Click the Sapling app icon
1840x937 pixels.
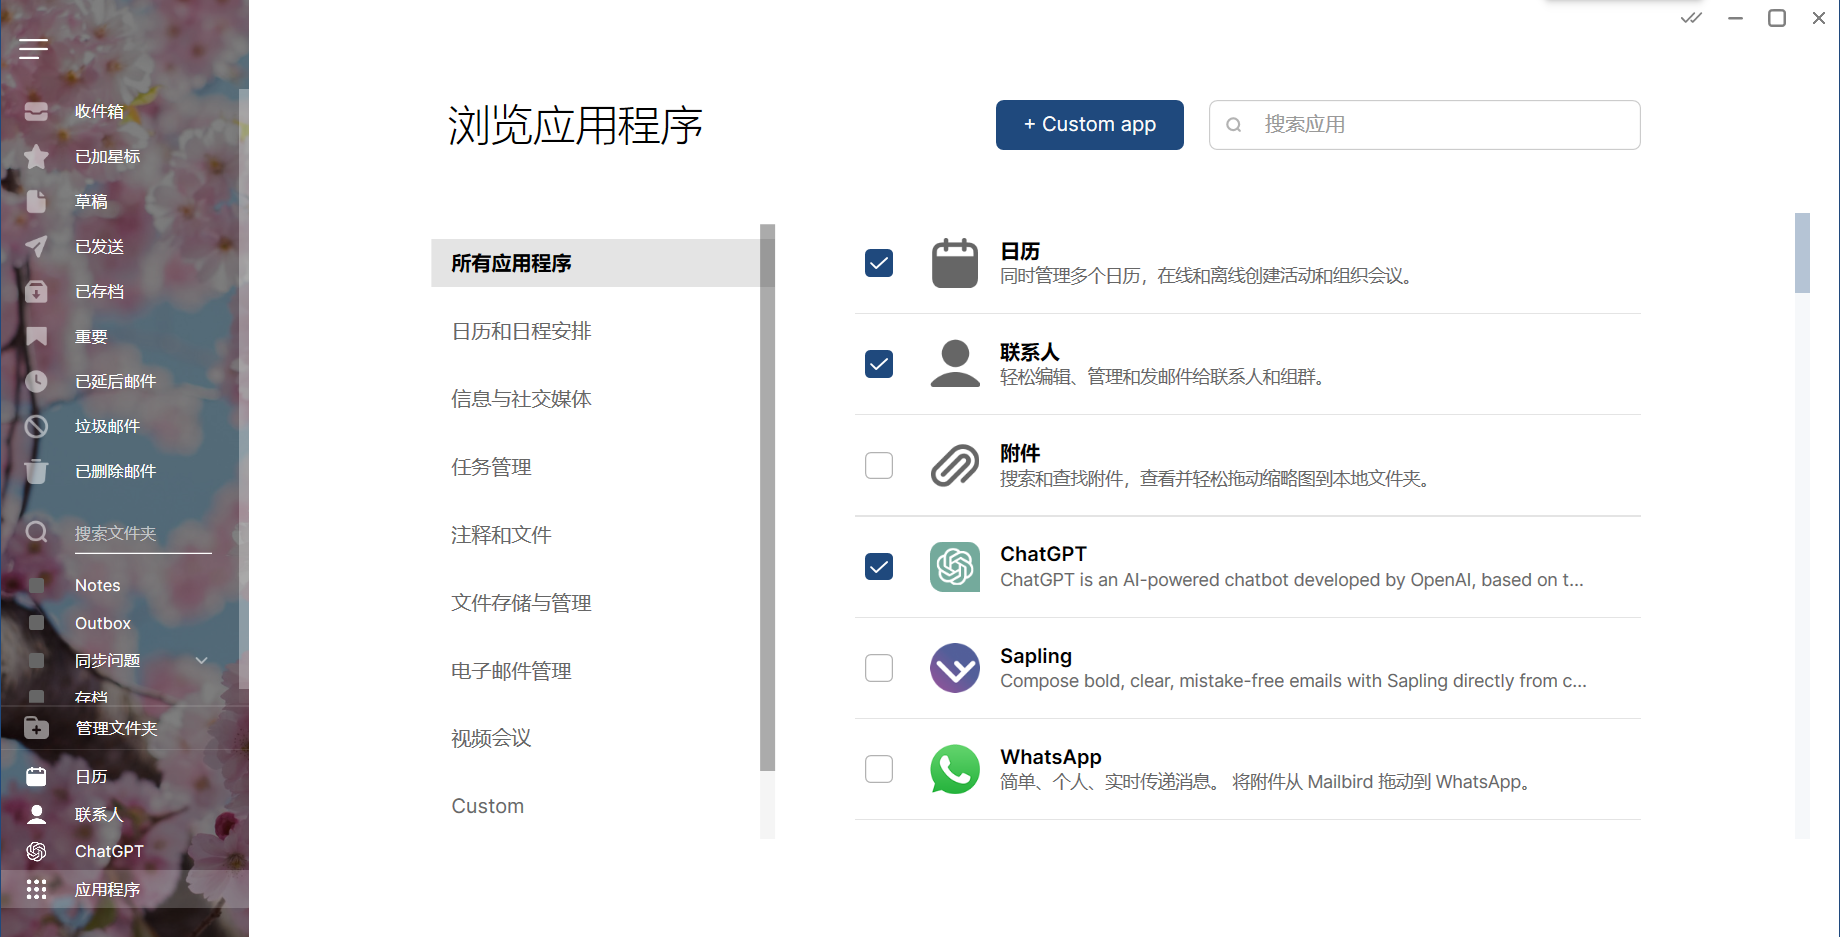(955, 668)
